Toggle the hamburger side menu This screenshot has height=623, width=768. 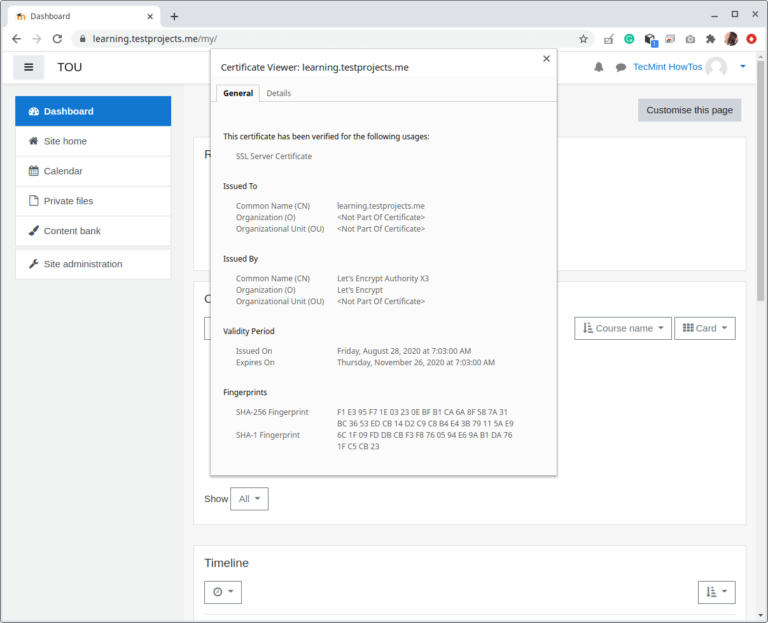(x=28, y=67)
